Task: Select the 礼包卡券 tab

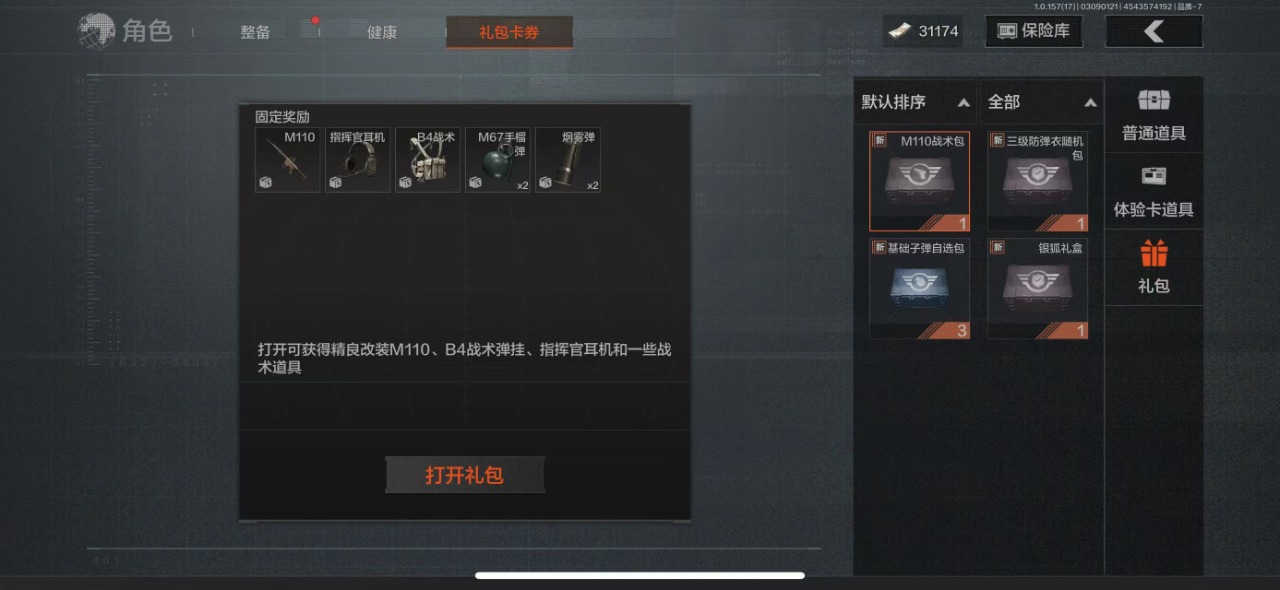Action: 509,32
